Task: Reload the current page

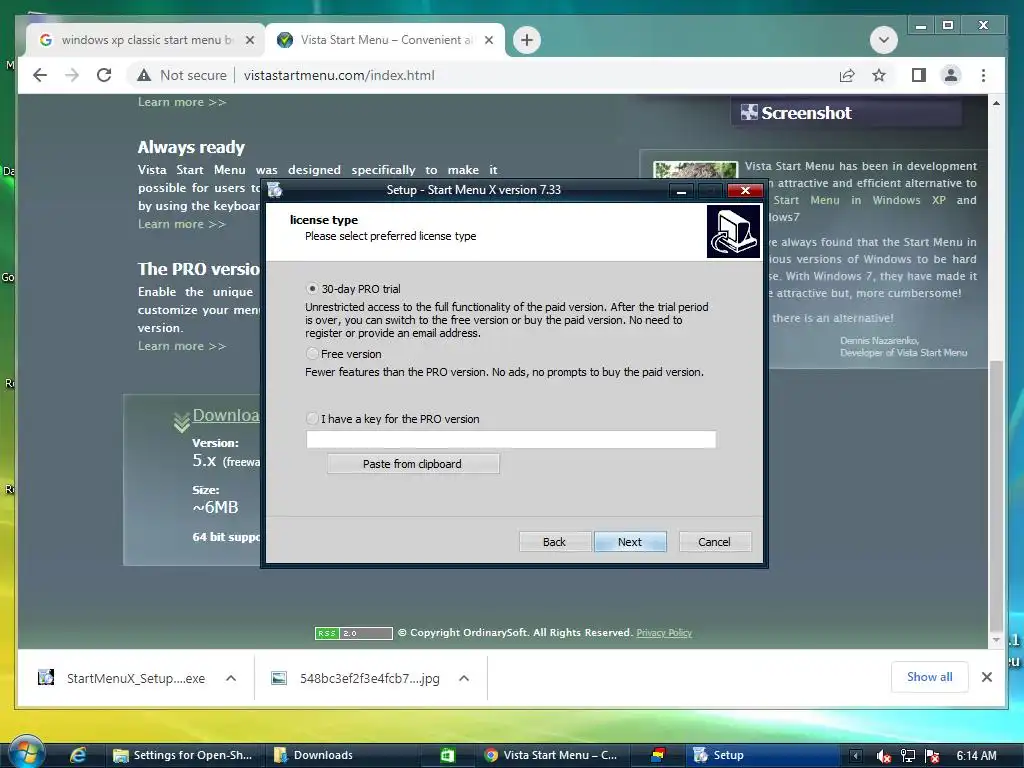Action: click(104, 75)
